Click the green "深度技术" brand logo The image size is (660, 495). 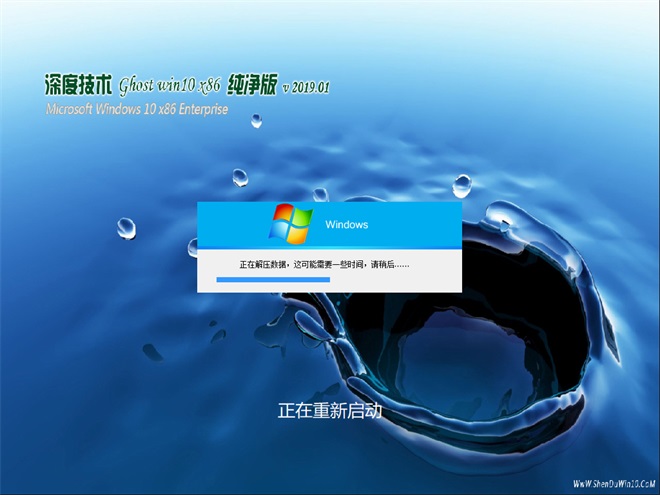pyautogui.click(x=78, y=84)
